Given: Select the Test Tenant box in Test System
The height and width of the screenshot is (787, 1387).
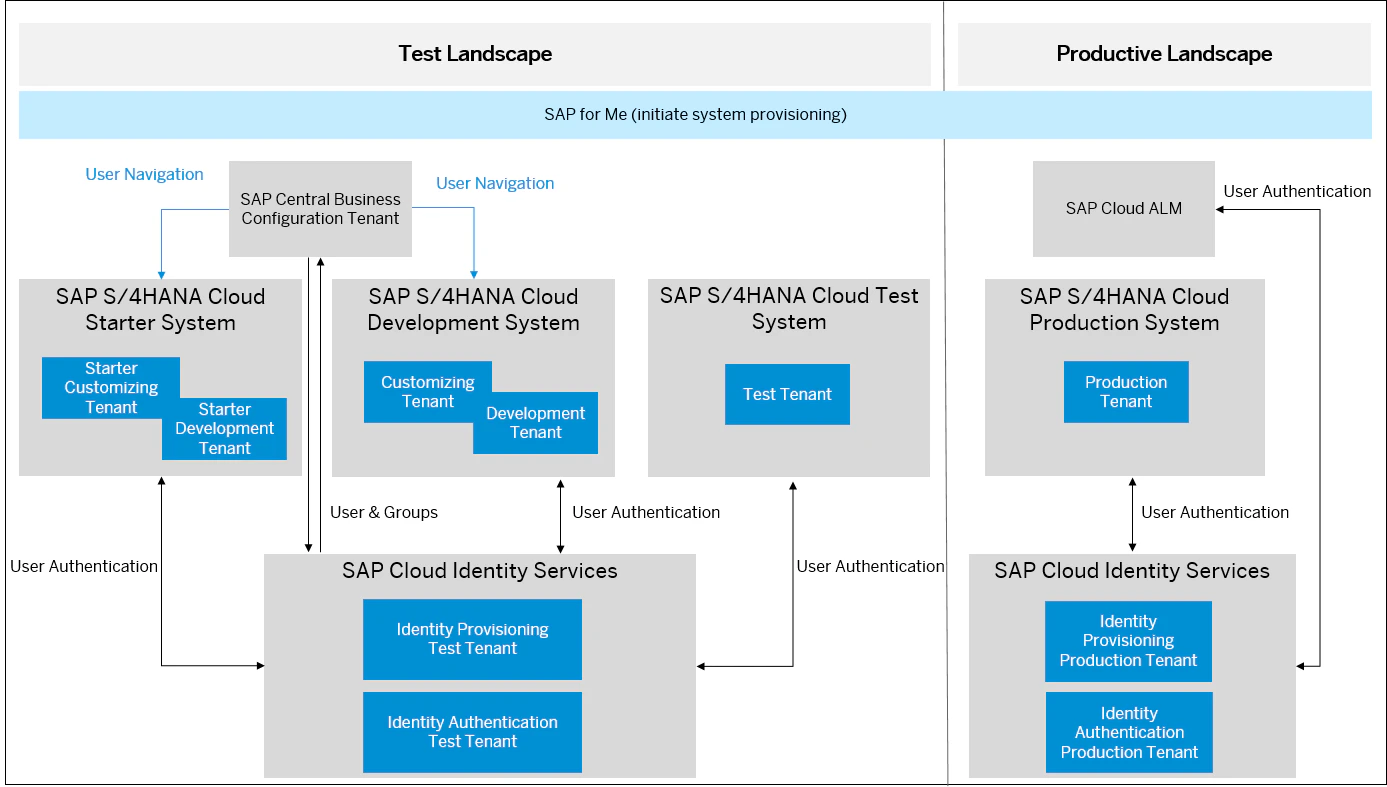Looking at the screenshot, I should (787, 394).
